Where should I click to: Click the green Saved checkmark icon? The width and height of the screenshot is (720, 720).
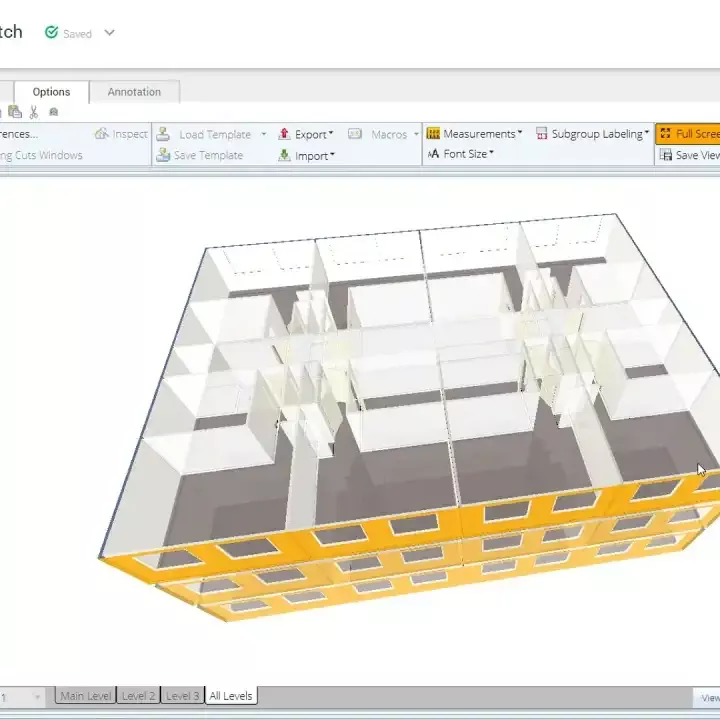pos(51,33)
